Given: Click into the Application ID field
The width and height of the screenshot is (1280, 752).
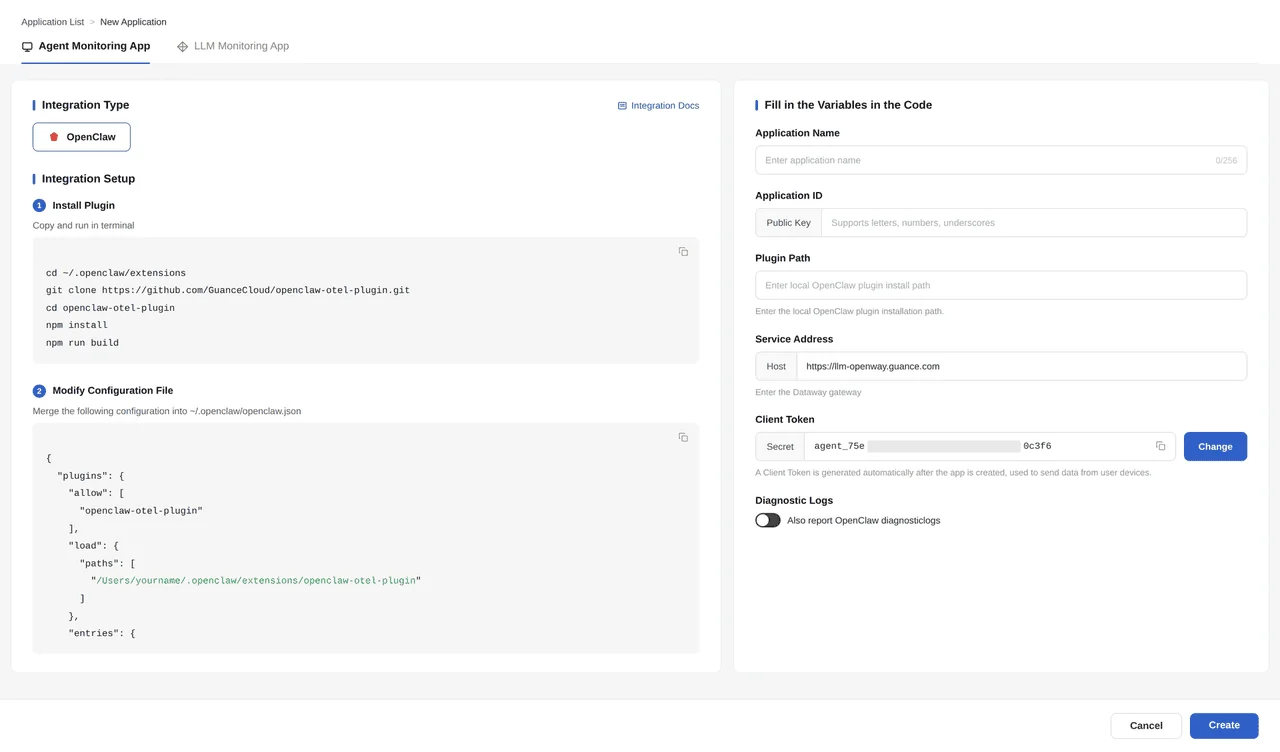Looking at the screenshot, I should 1034,223.
